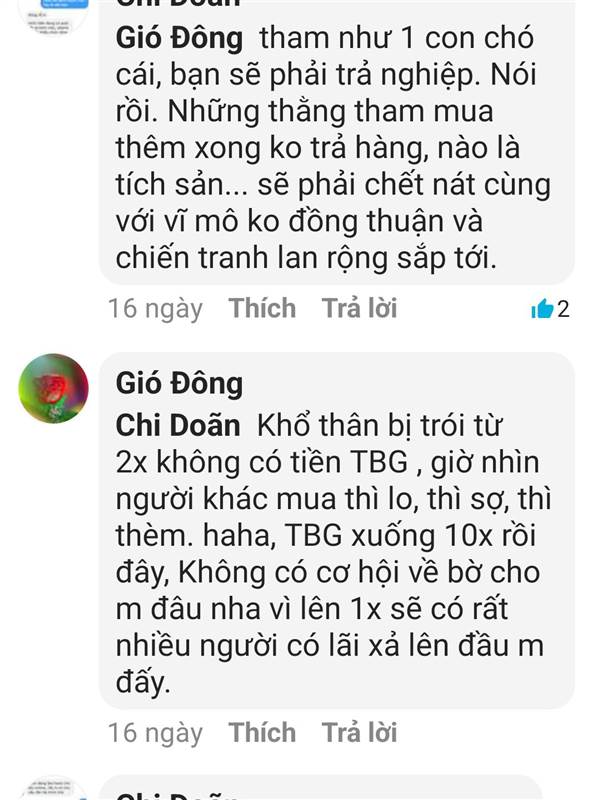Viewport: 600px width, 800px height.
Task: Open the cut-off Chi Doãn name at the top
Action: point(178,3)
